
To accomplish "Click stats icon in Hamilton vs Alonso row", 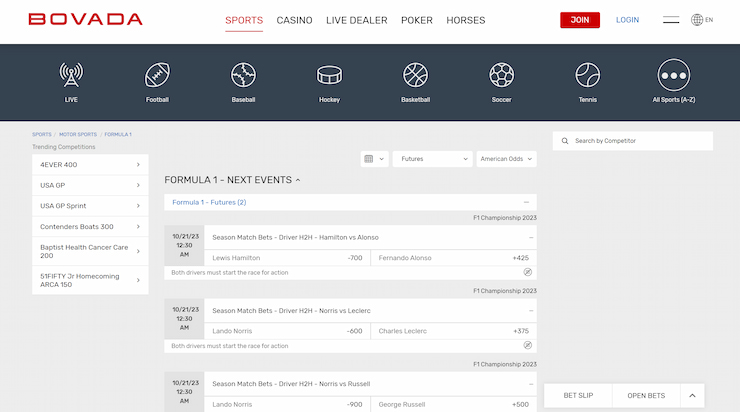I will (528, 272).
